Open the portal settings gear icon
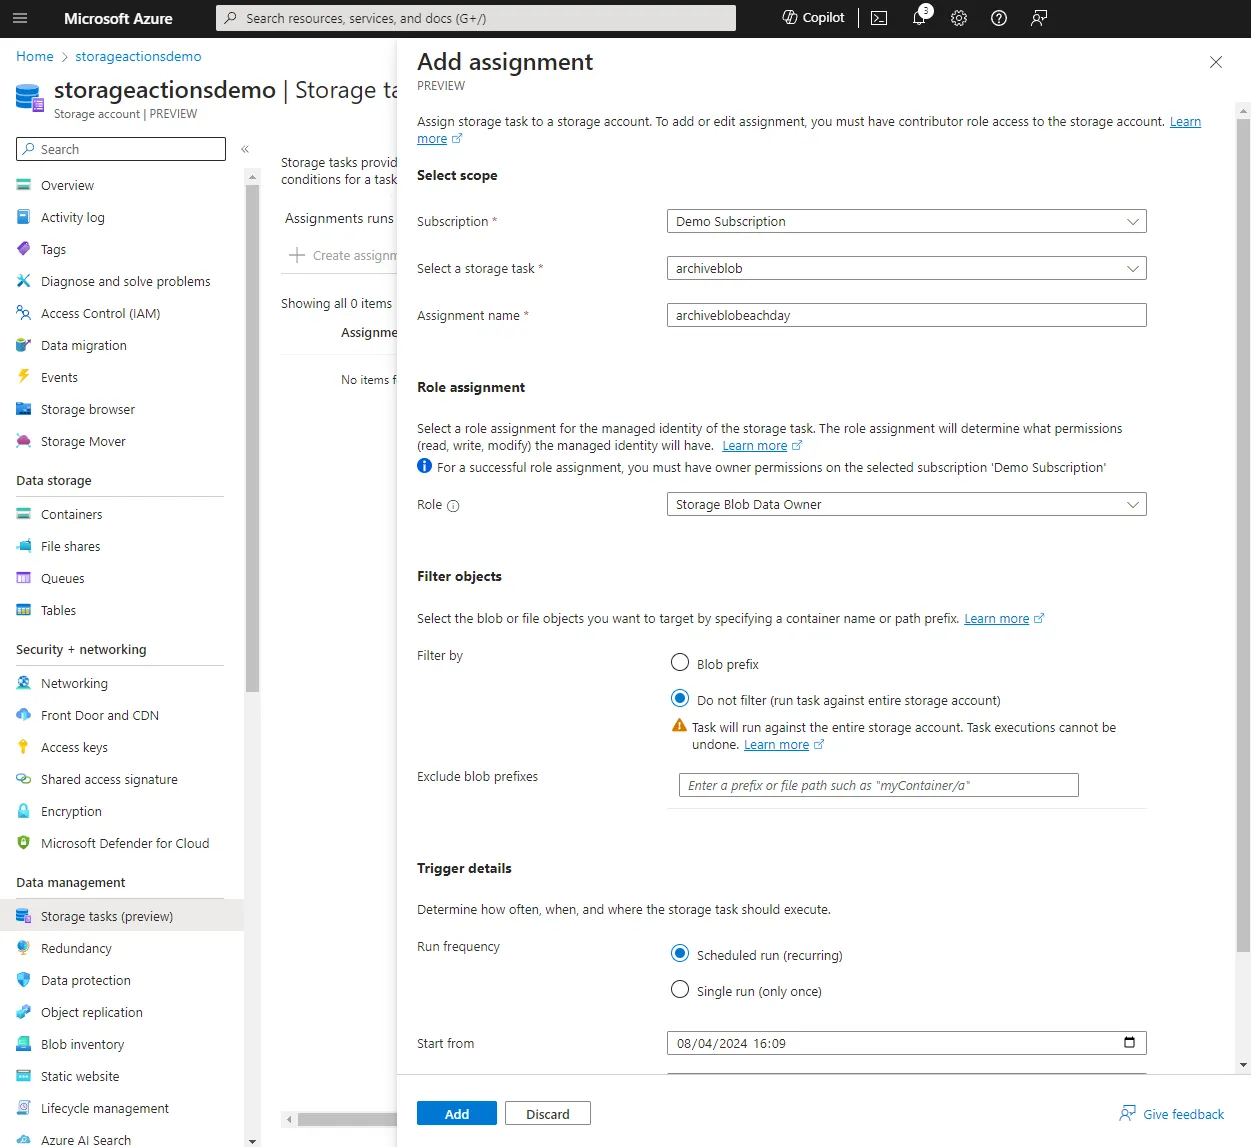This screenshot has height=1147, width=1251. tap(959, 18)
